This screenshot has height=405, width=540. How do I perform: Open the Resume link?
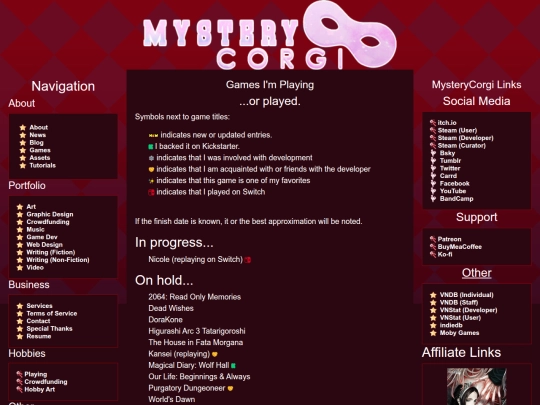[x=39, y=336]
